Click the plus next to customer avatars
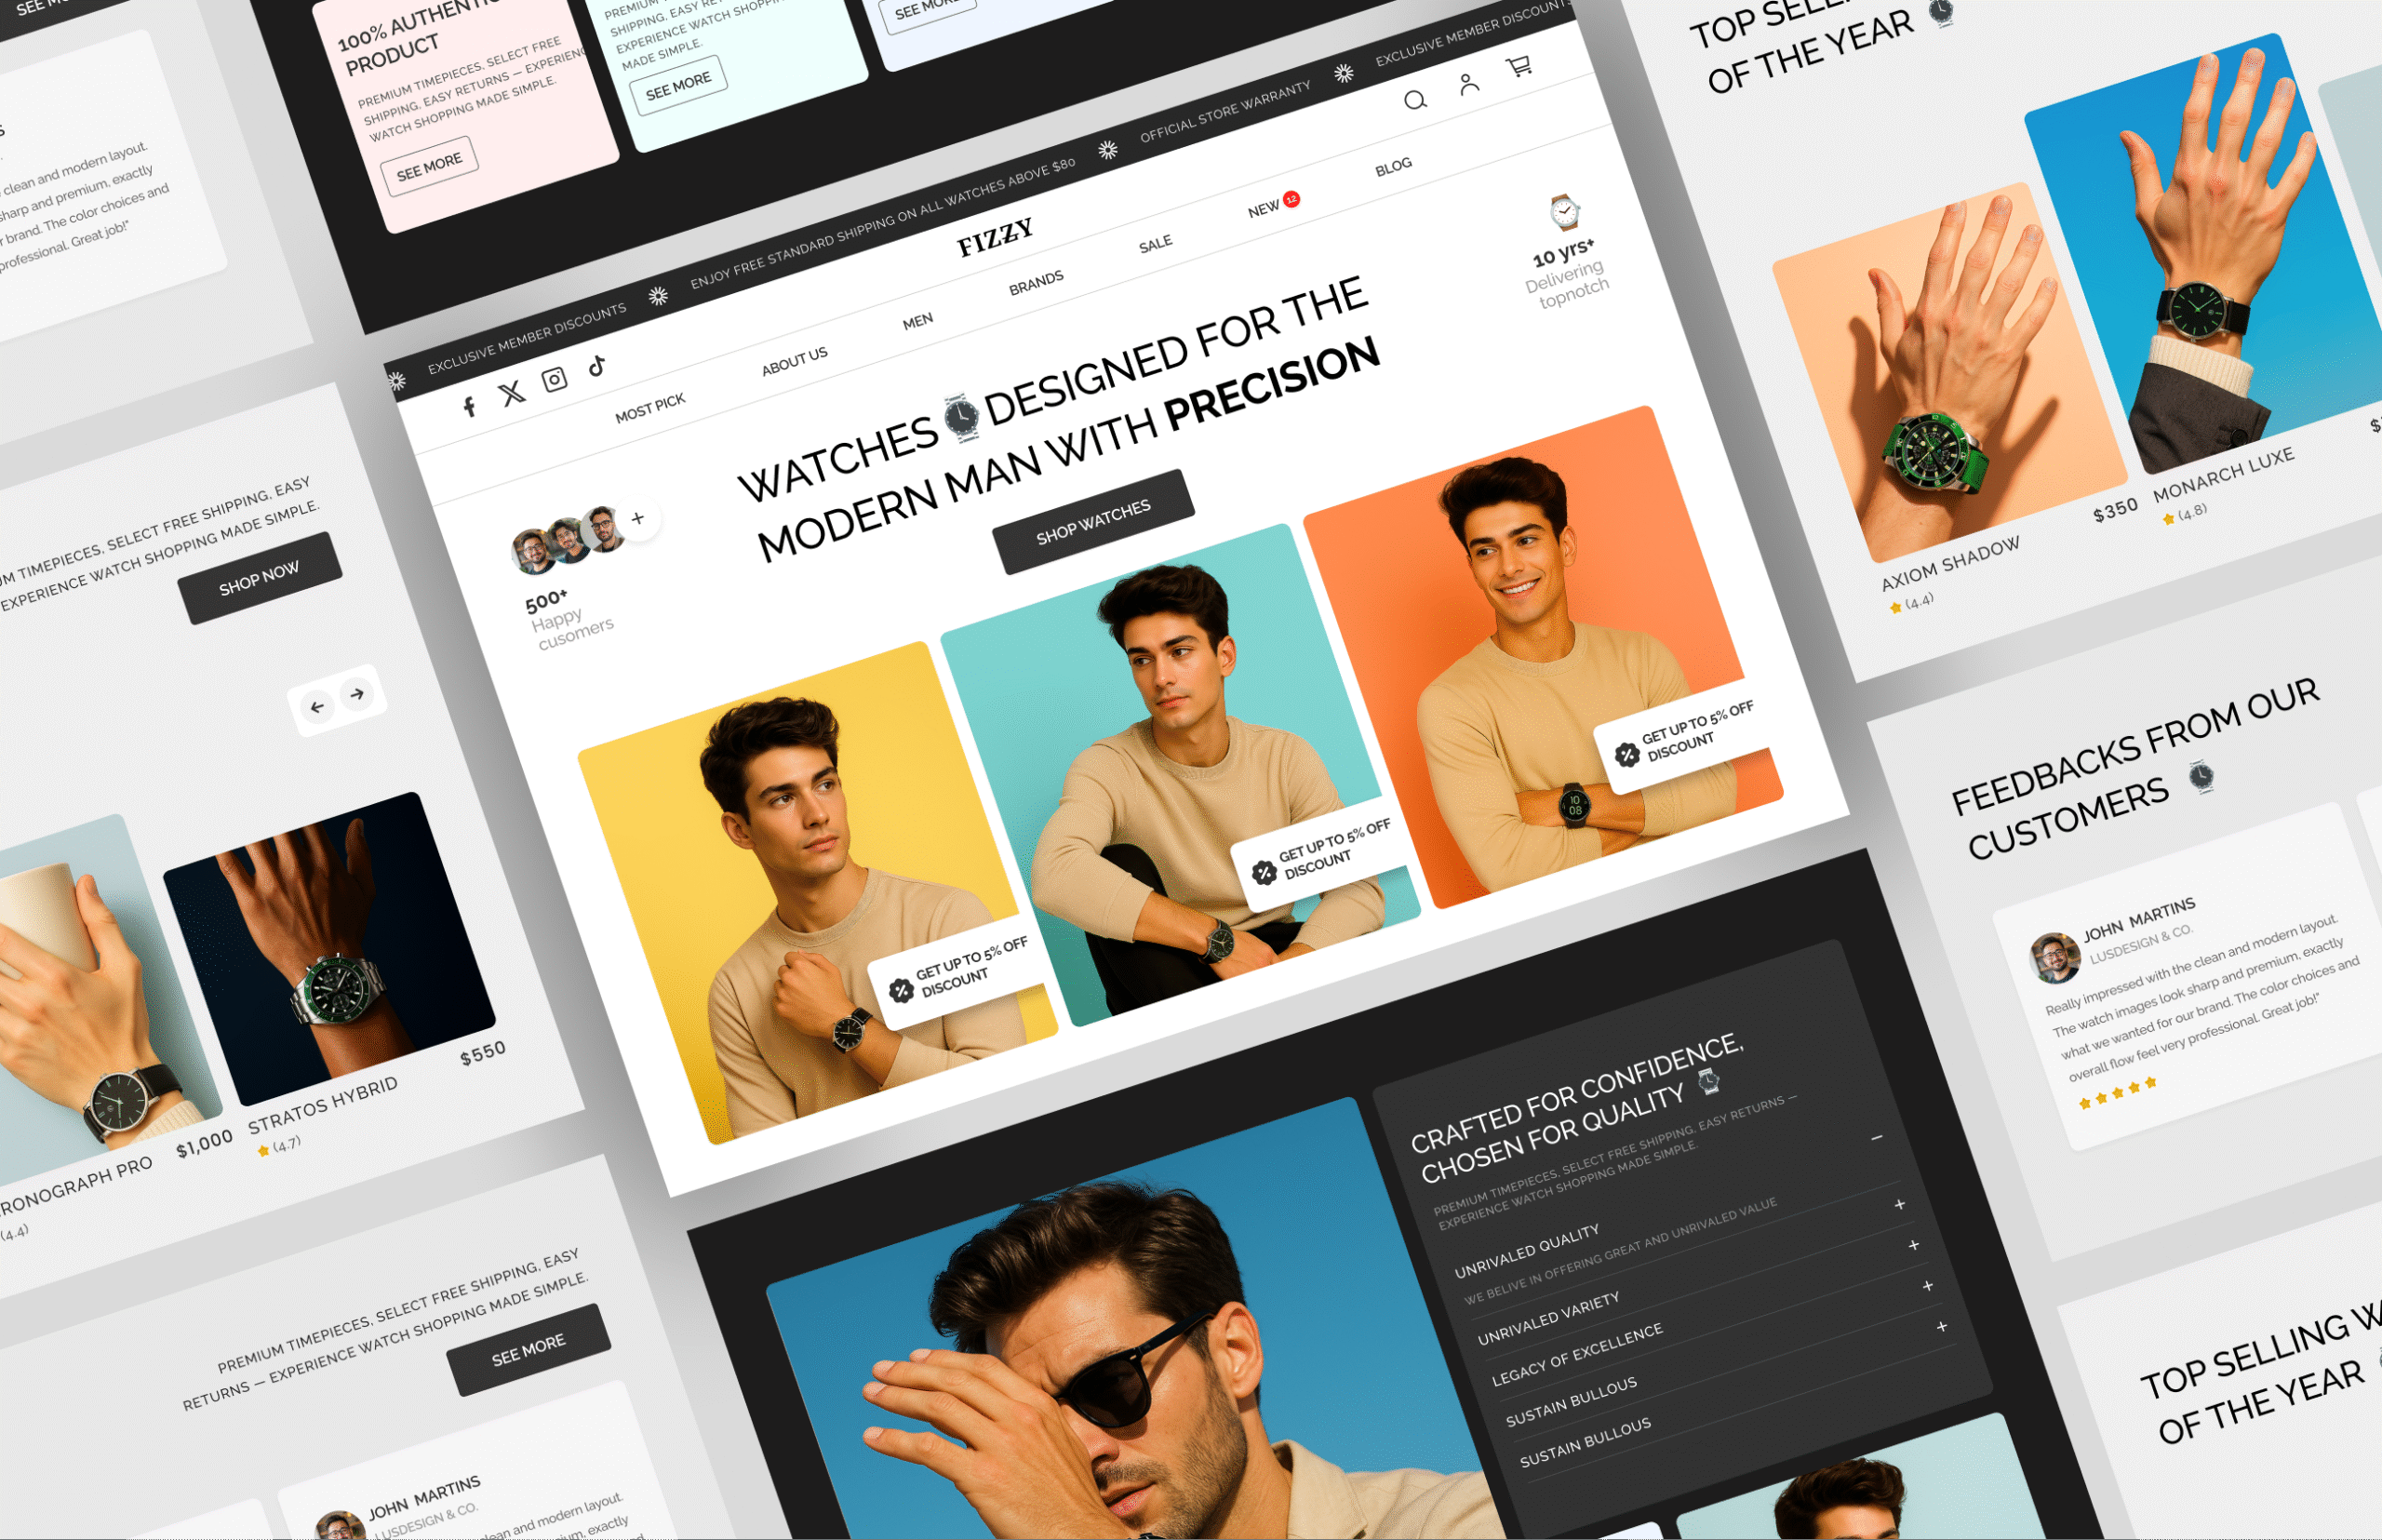 tap(638, 518)
